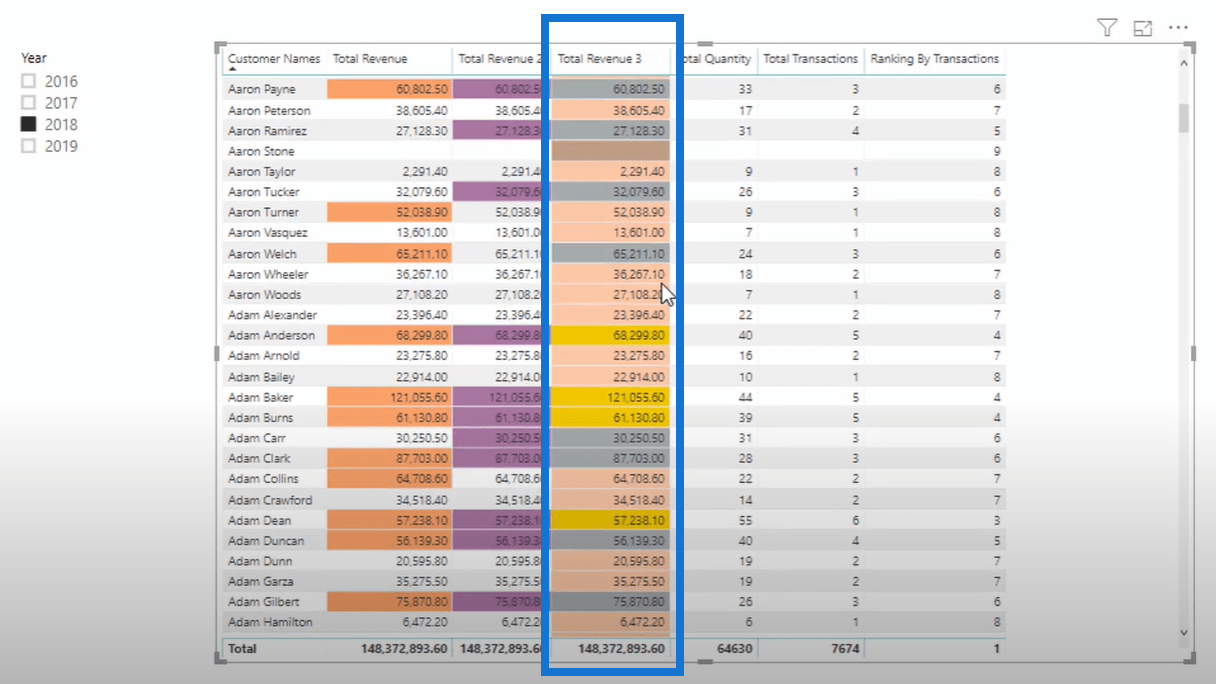
Task: Select the Adam Arnold customer name
Action: [264, 356]
